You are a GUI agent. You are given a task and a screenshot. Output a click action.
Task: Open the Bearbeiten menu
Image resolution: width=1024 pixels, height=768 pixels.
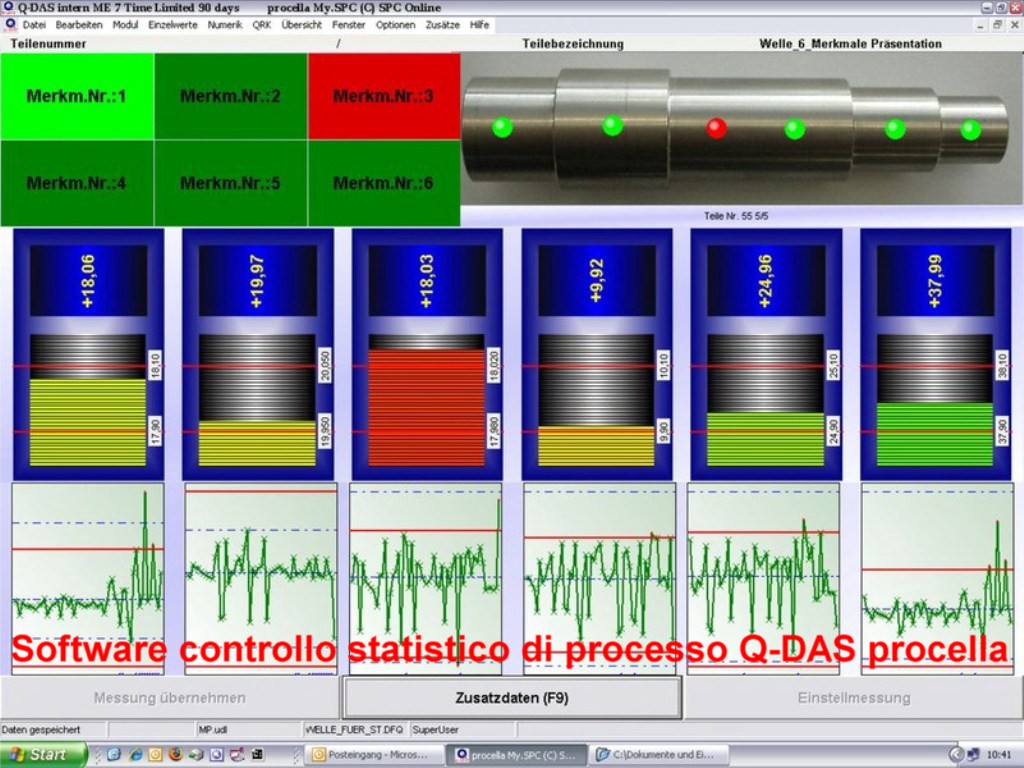point(79,25)
